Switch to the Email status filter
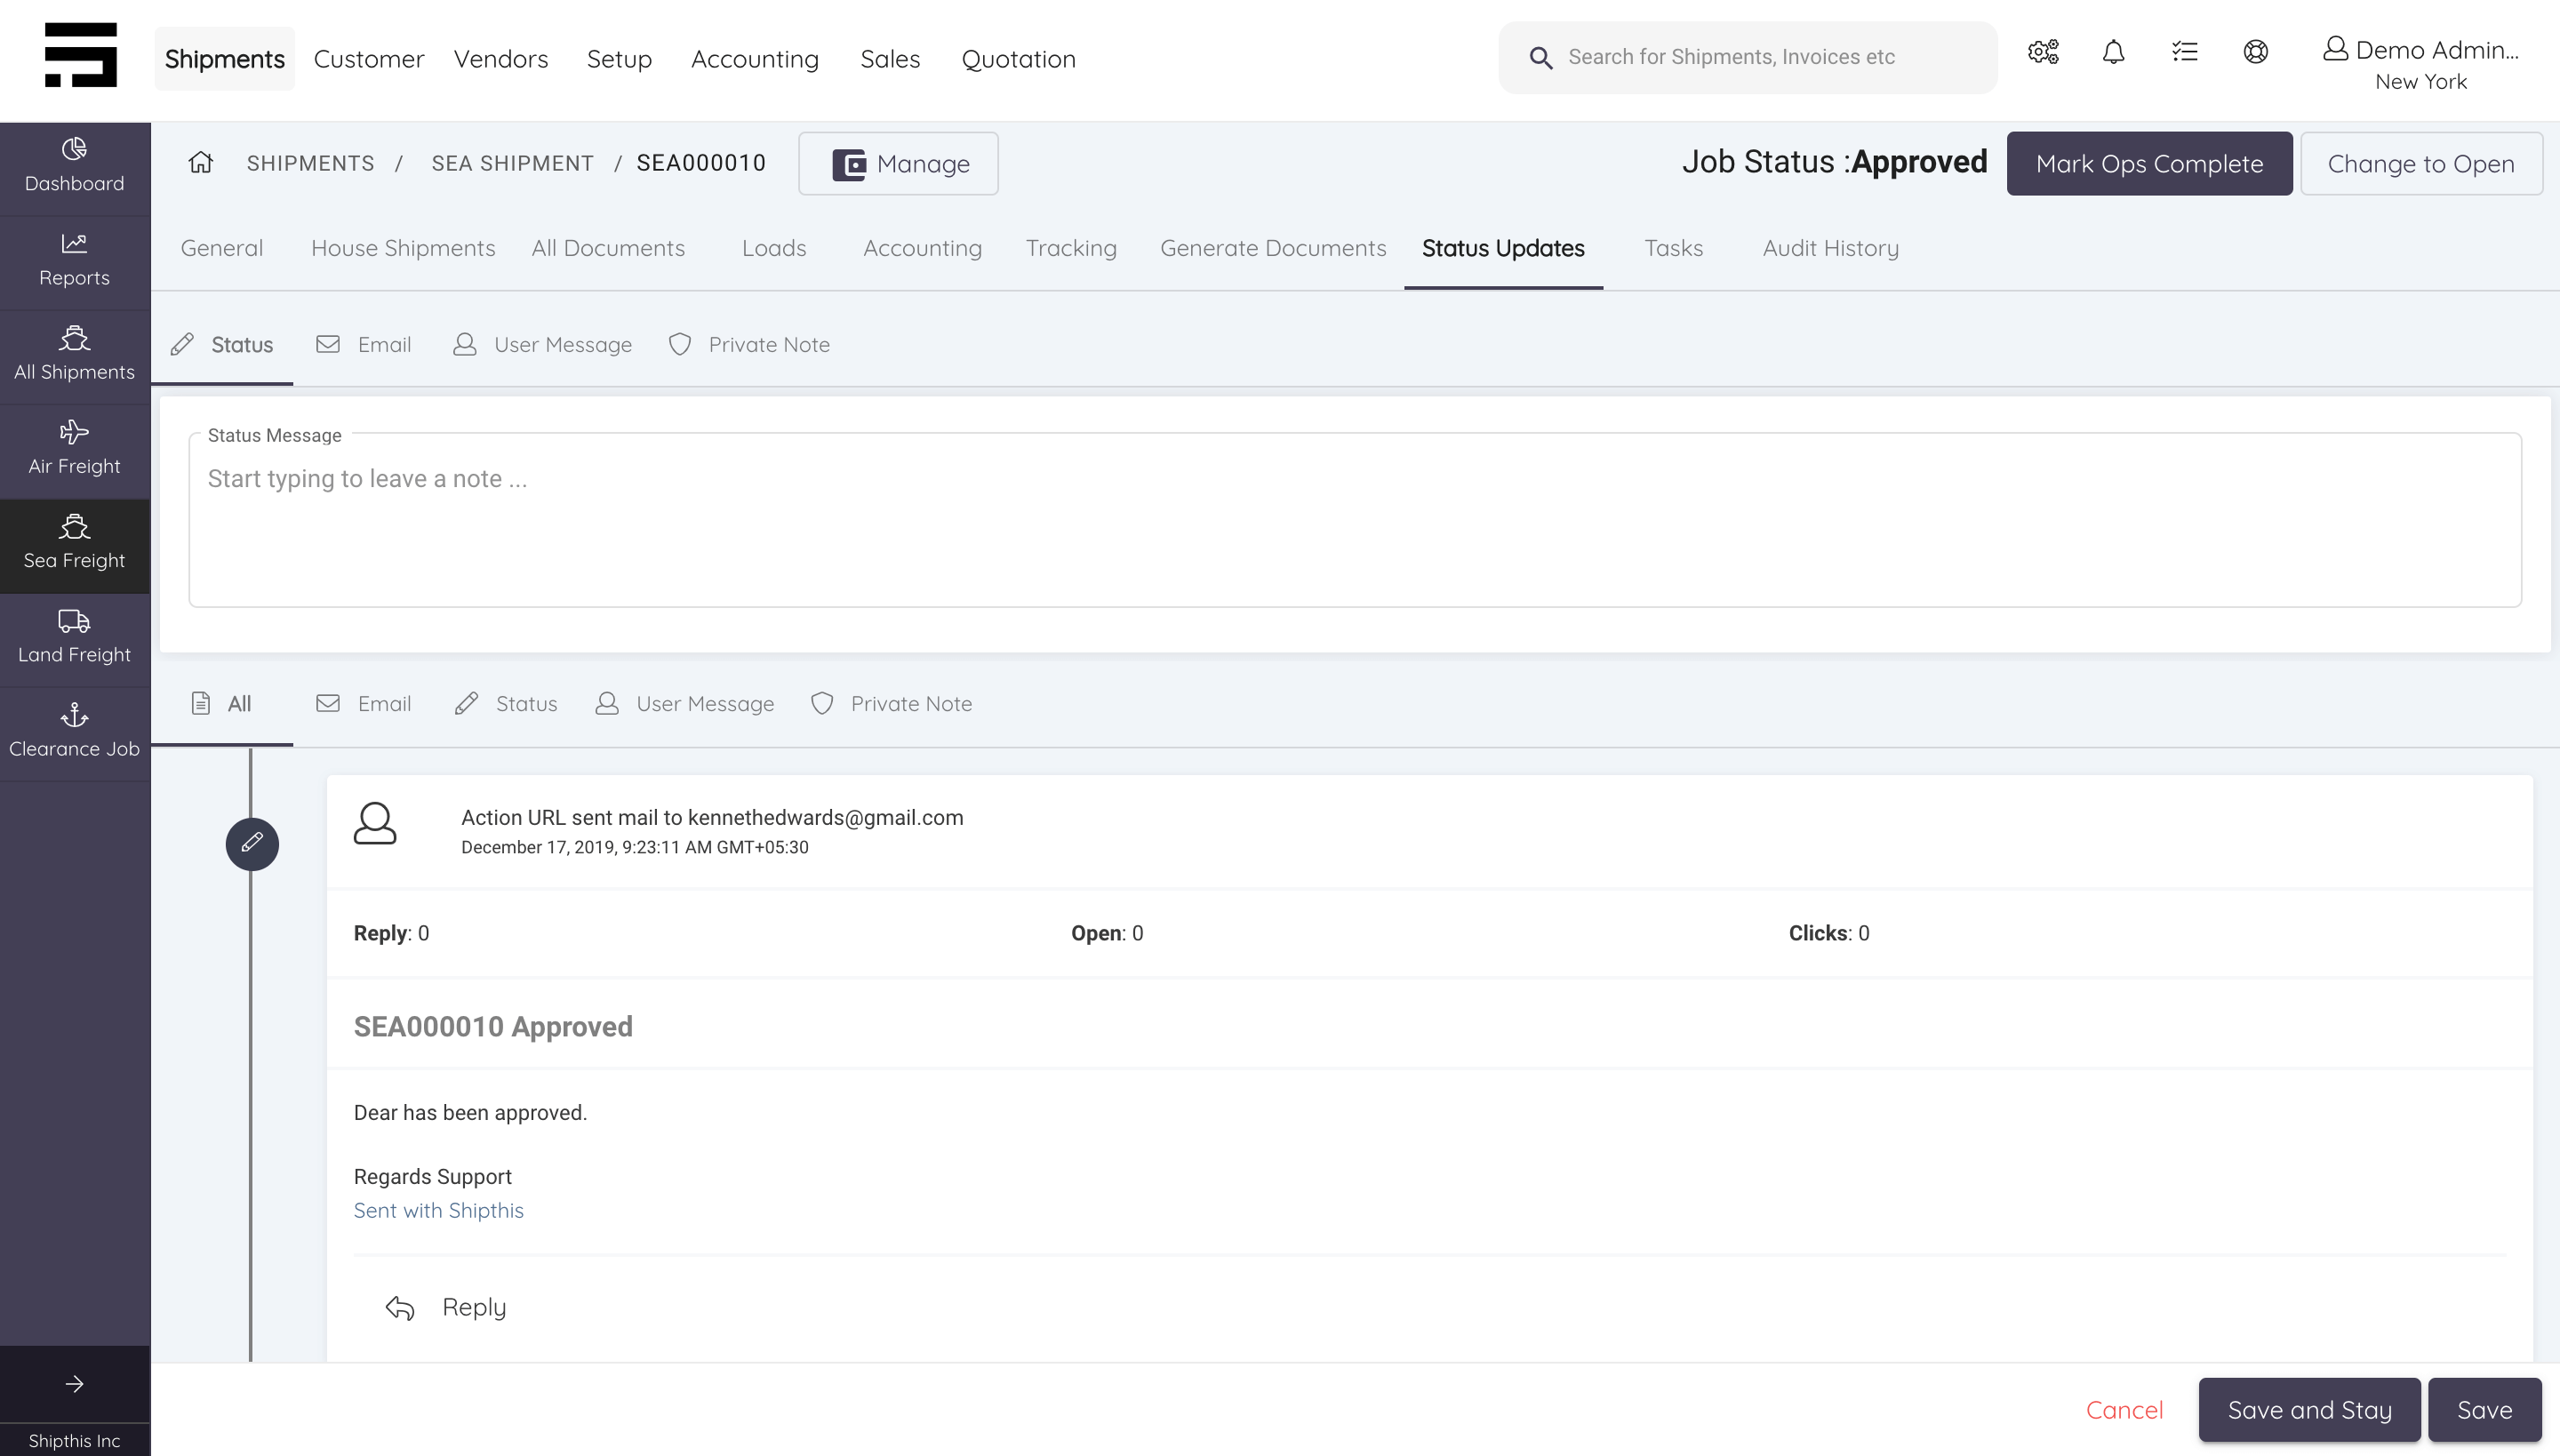This screenshot has width=2560, height=1456. 381,344
